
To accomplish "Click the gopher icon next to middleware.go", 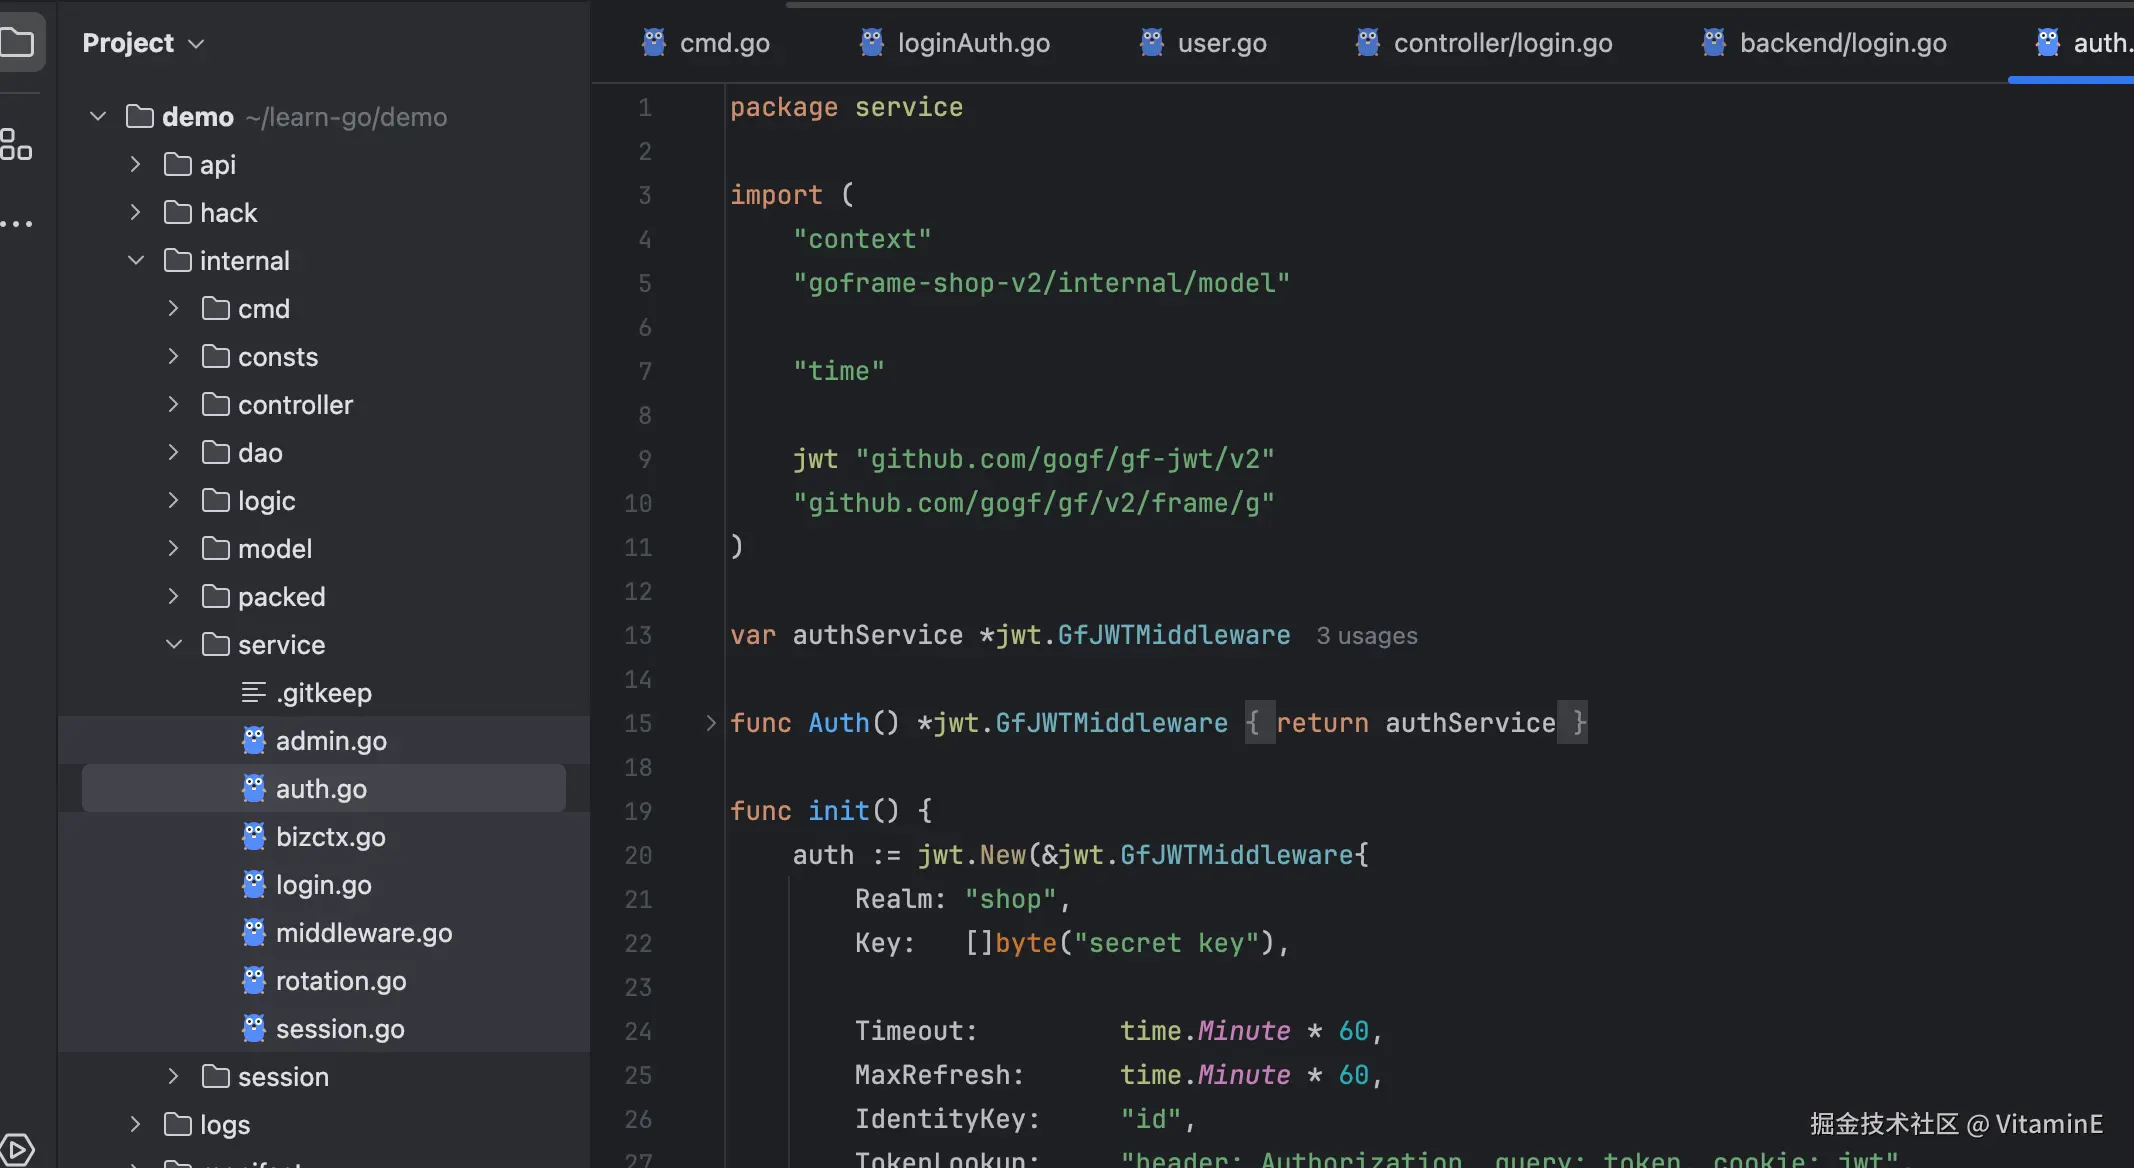I will tap(254, 933).
